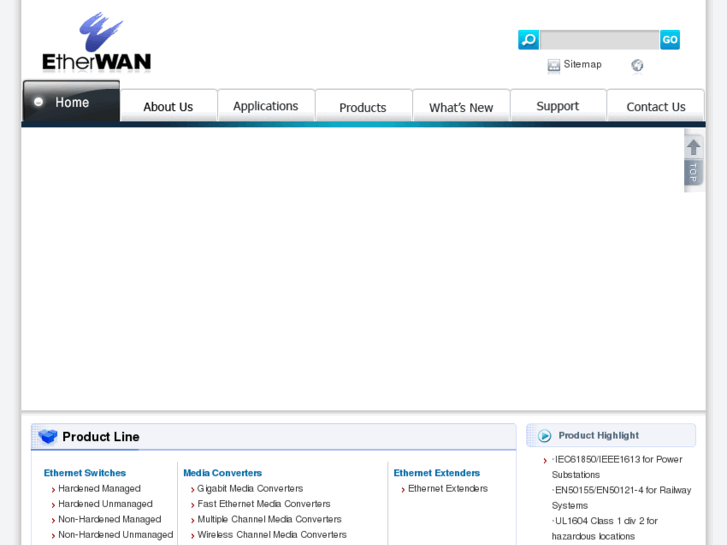This screenshot has height=545, width=727.
Task: Open Wireless Channel Media Converters link
Action: click(272, 534)
